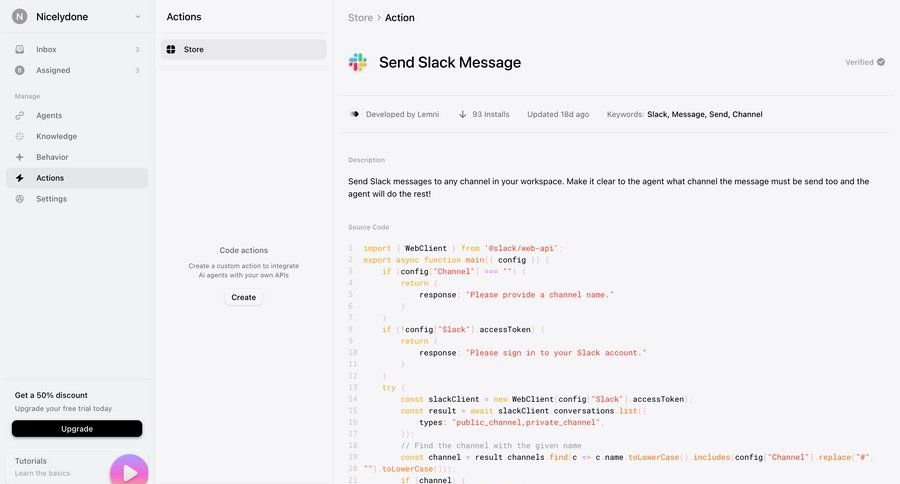Click code line 1 importing WebClient
Viewport: 900px width, 484px height.
[x=463, y=248]
